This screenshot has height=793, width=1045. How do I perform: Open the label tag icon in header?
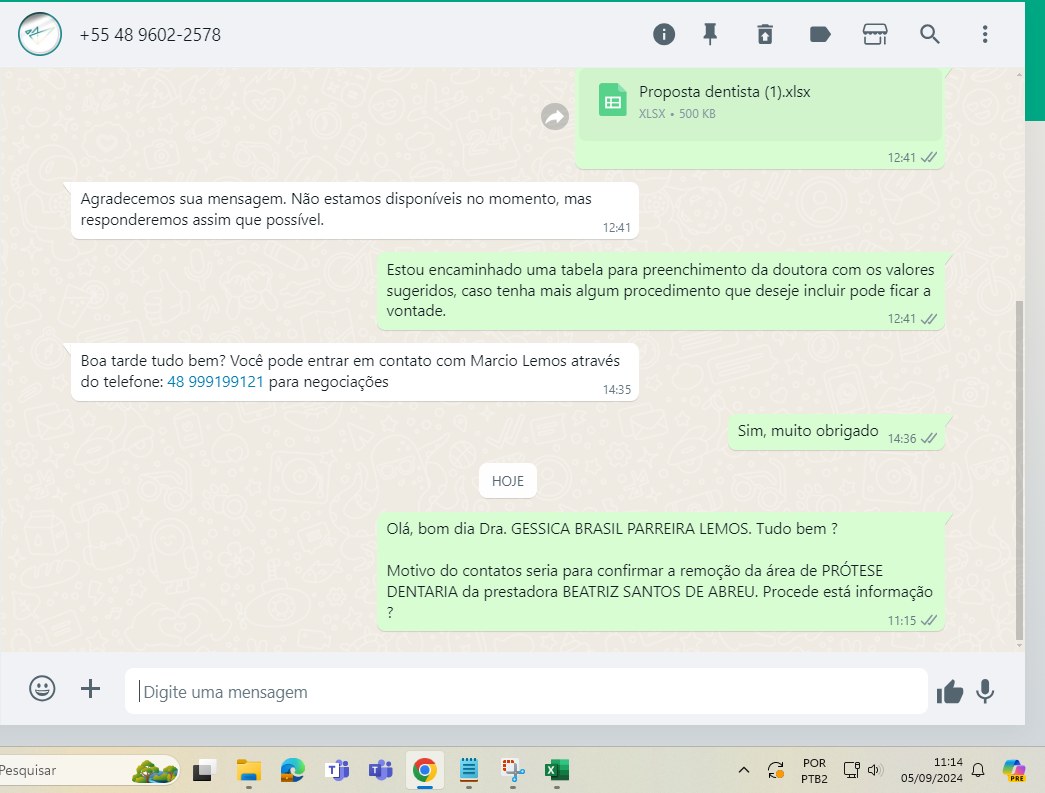pos(820,34)
